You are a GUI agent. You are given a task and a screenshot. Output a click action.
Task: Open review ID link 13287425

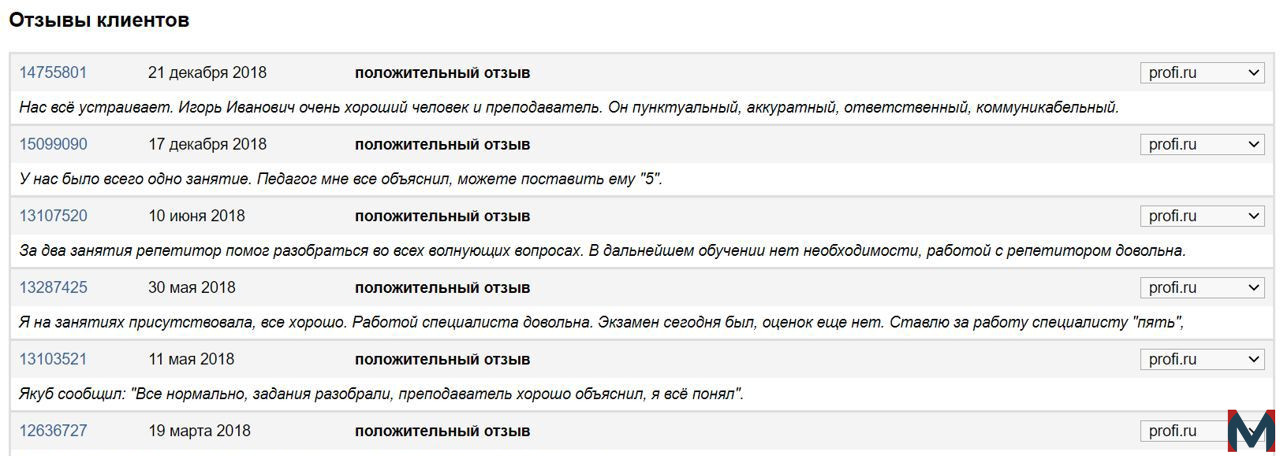53,288
